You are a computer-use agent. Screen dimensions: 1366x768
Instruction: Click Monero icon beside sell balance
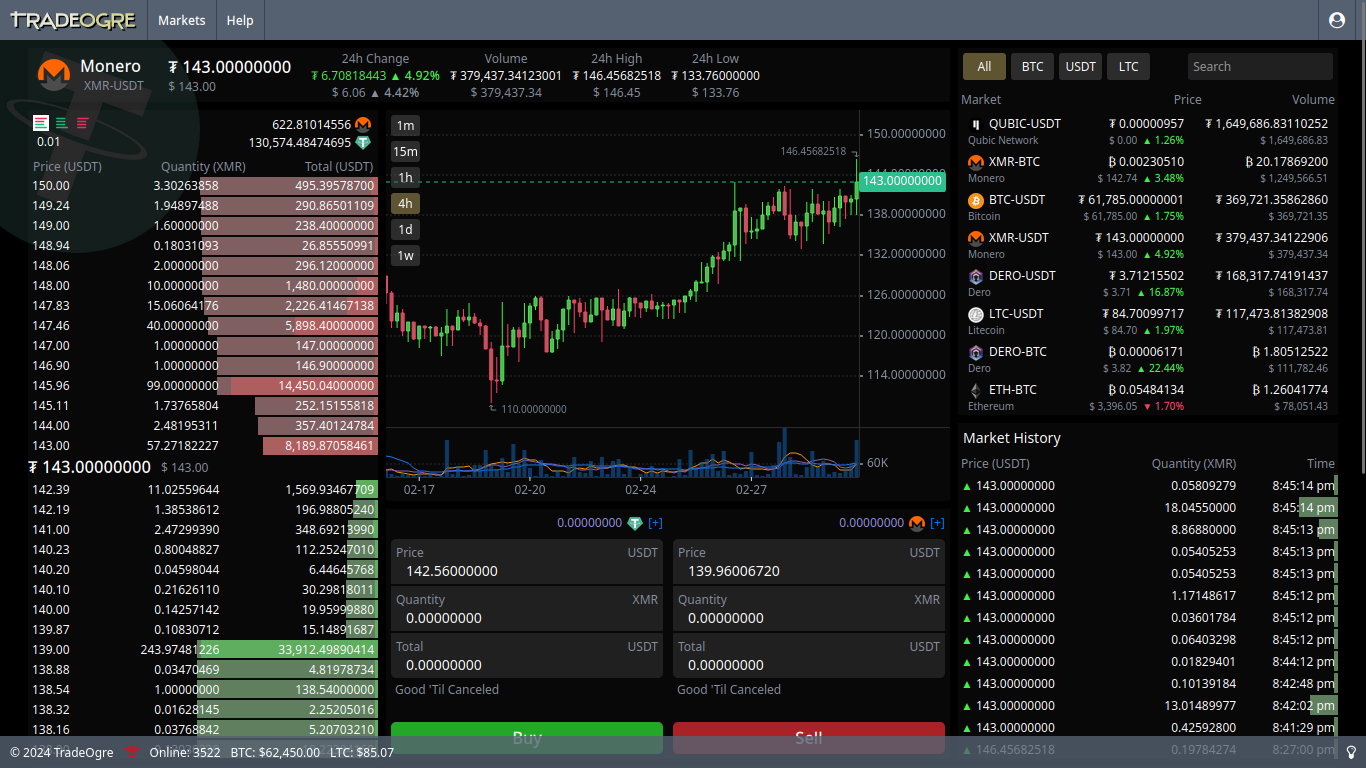pos(917,523)
